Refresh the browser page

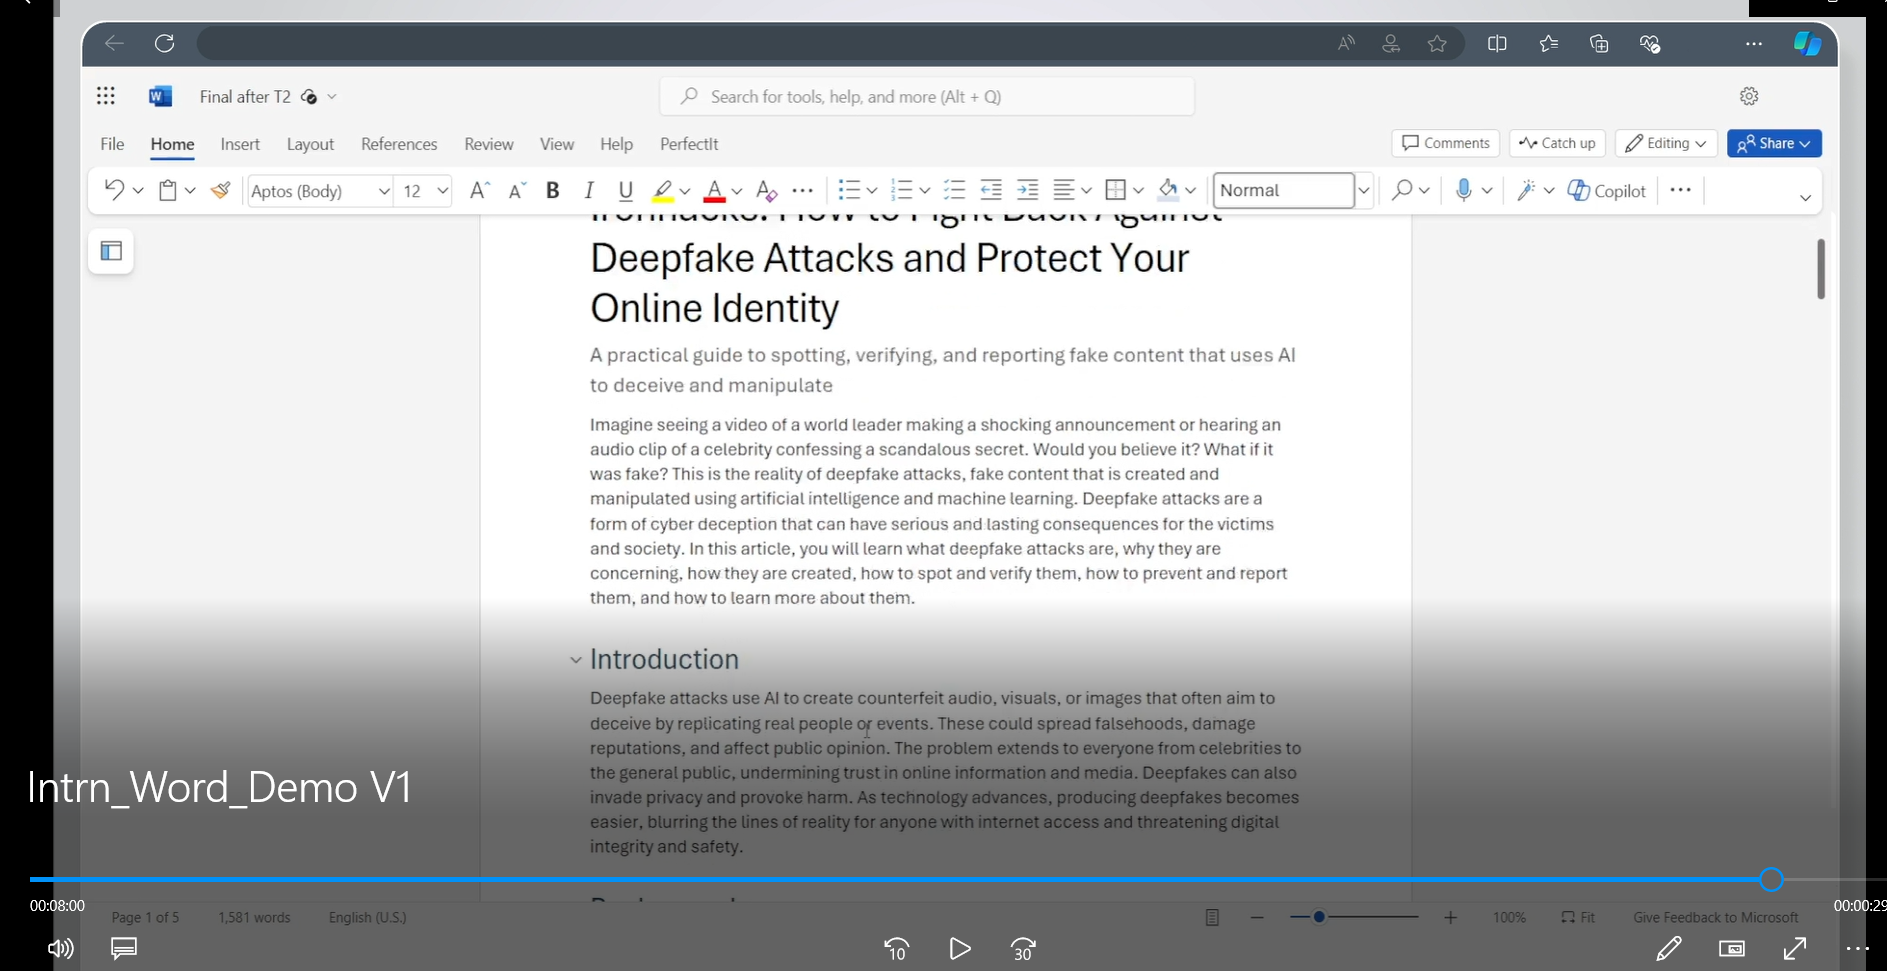(x=165, y=43)
